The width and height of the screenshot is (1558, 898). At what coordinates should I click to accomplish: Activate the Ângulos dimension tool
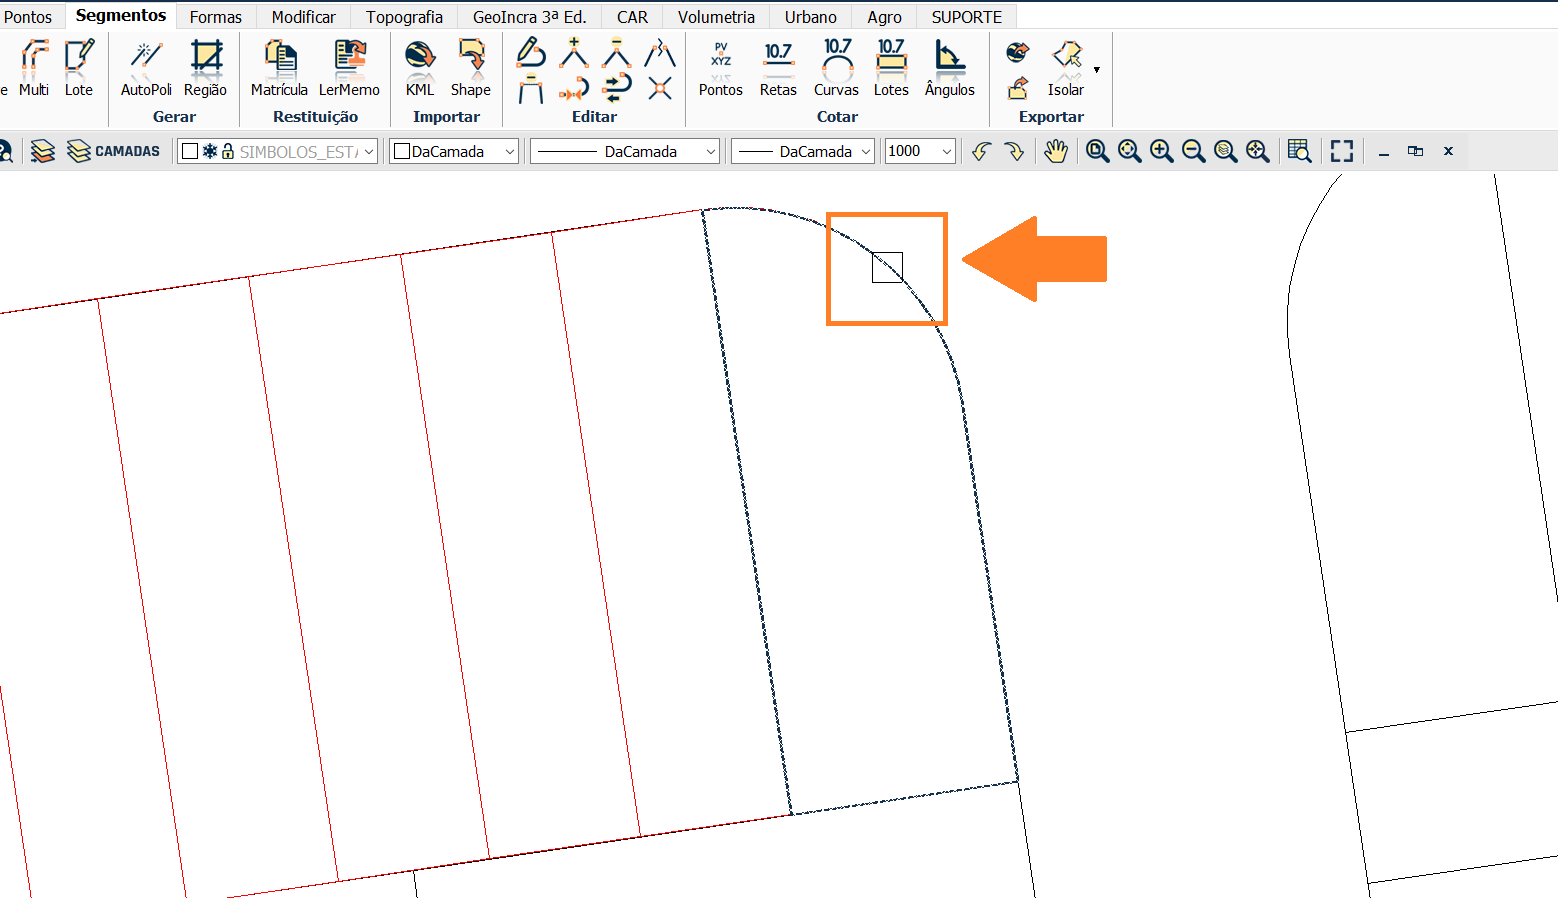point(949,68)
